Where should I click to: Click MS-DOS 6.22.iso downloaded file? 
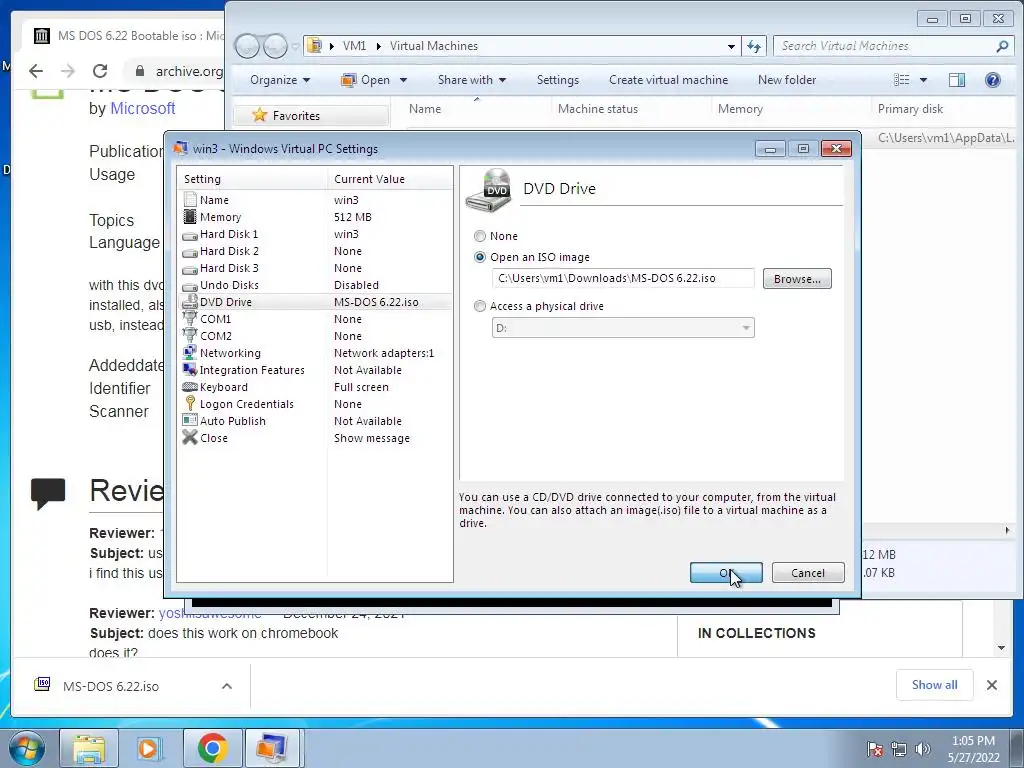[x=110, y=686]
